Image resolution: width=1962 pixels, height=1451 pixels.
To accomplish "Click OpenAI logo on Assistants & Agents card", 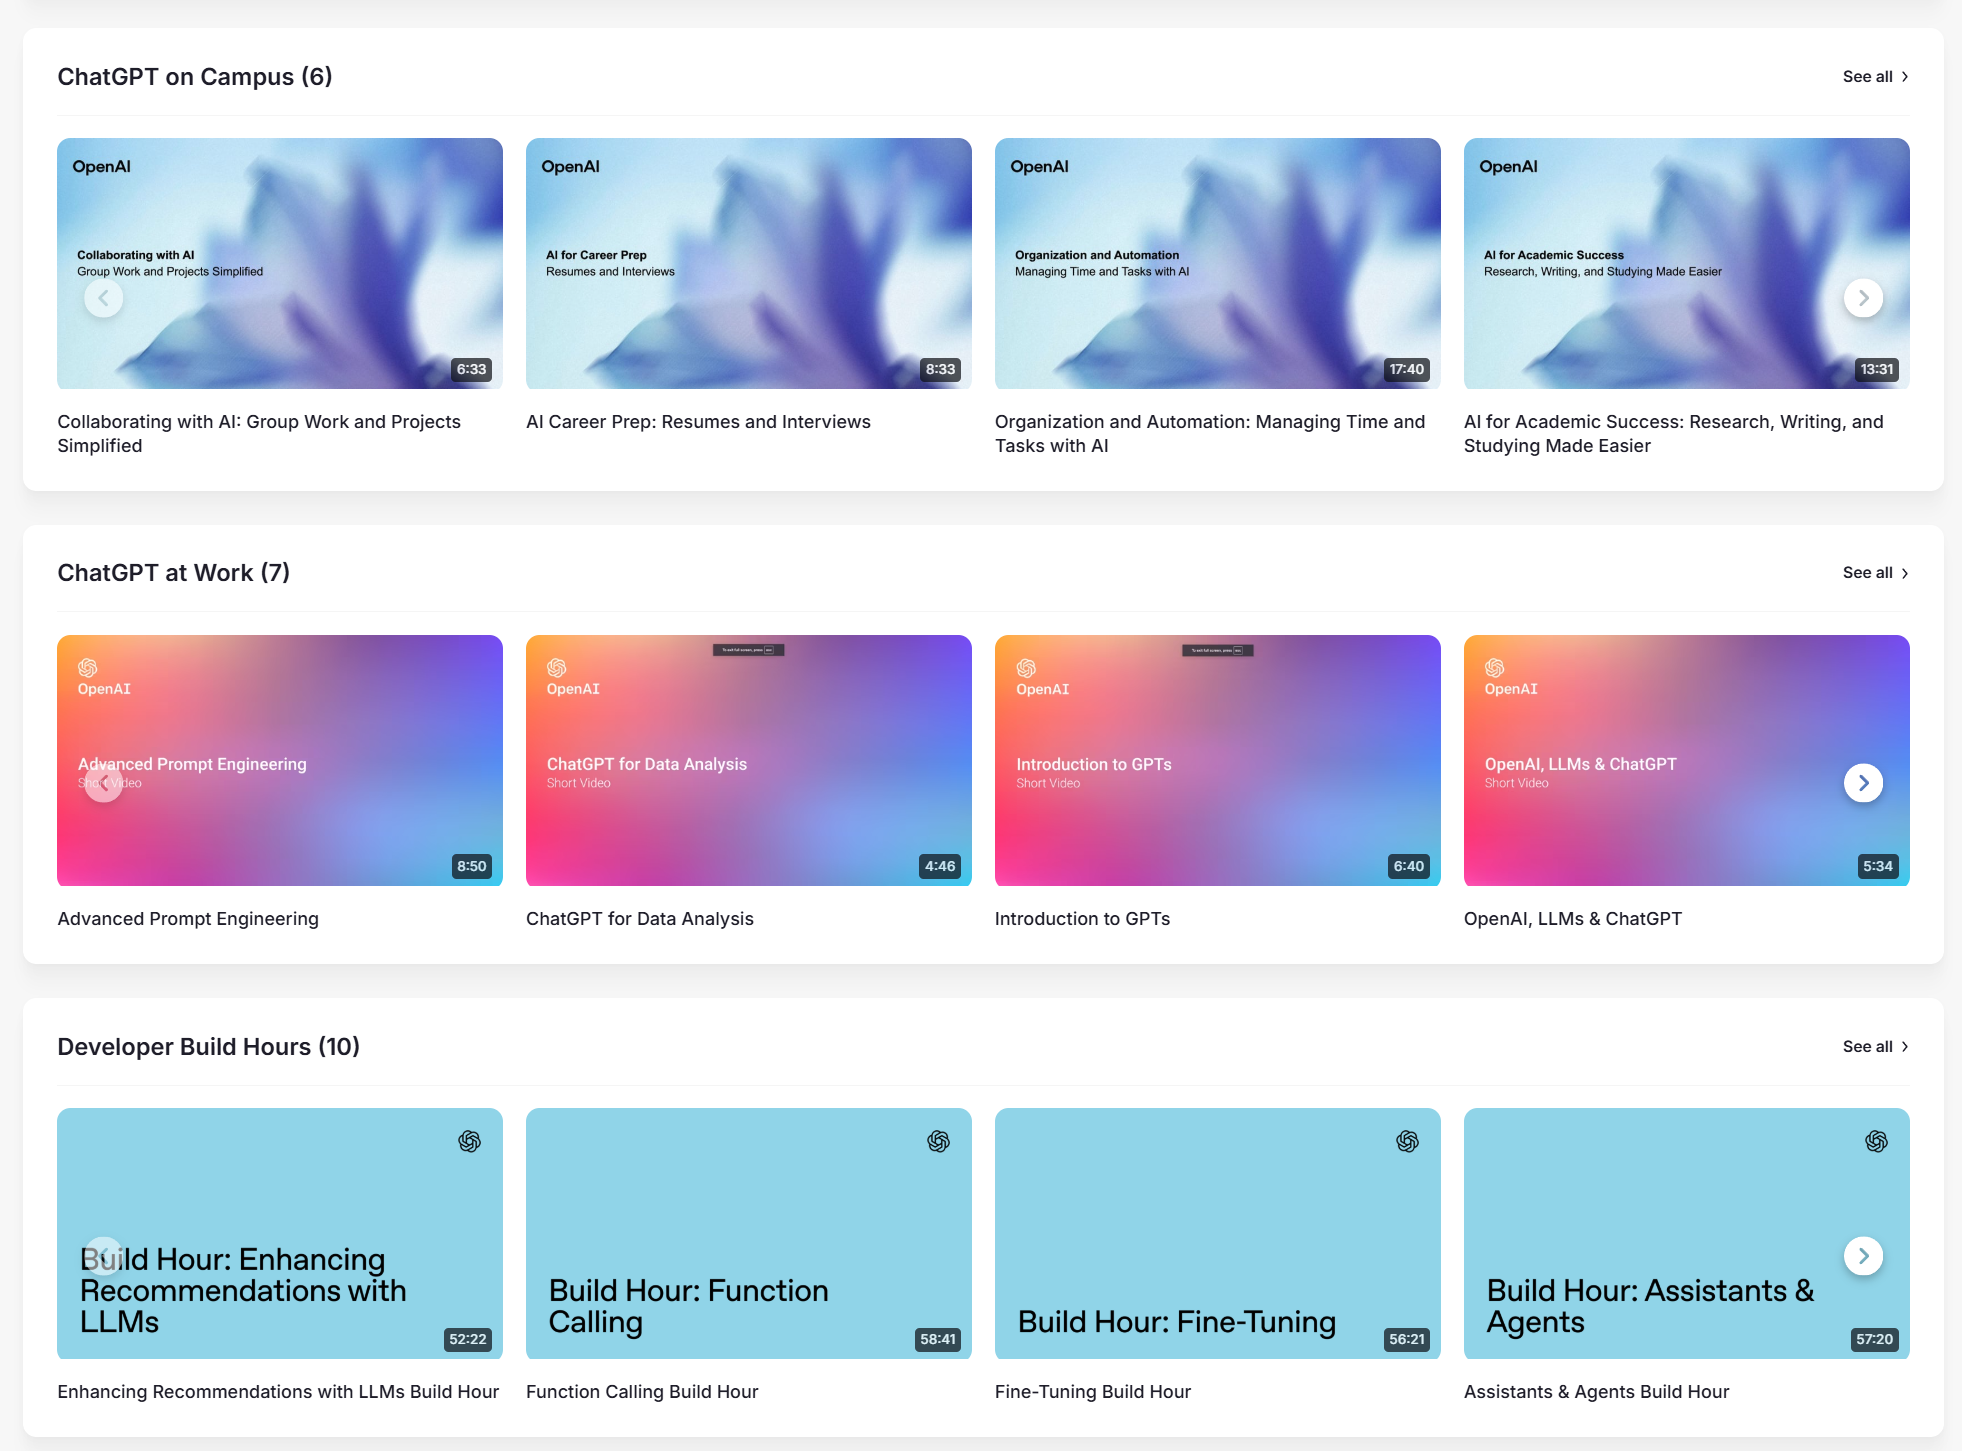I will tap(1876, 1141).
